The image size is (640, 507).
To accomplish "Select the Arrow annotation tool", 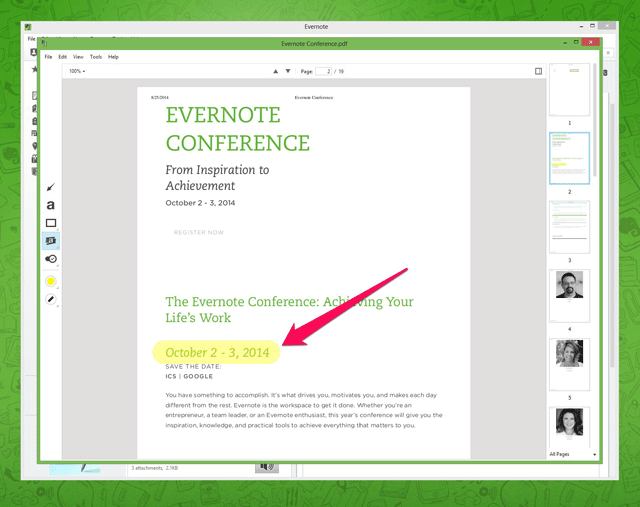I will (51, 187).
